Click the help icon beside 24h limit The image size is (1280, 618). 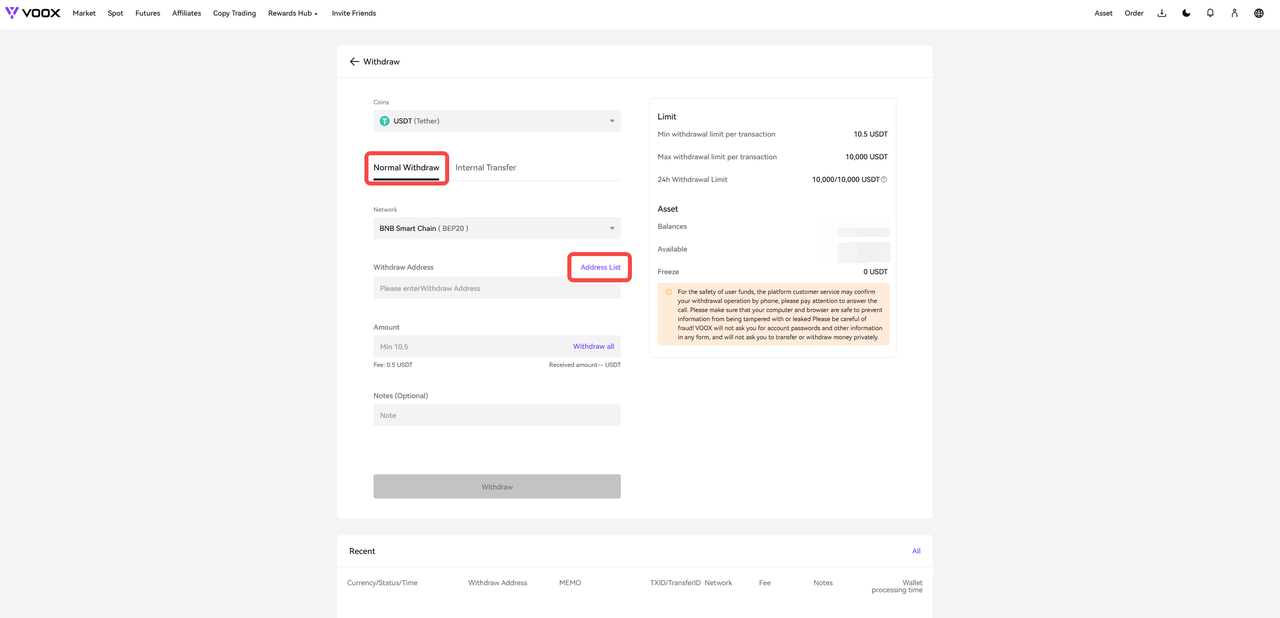click(x=884, y=180)
